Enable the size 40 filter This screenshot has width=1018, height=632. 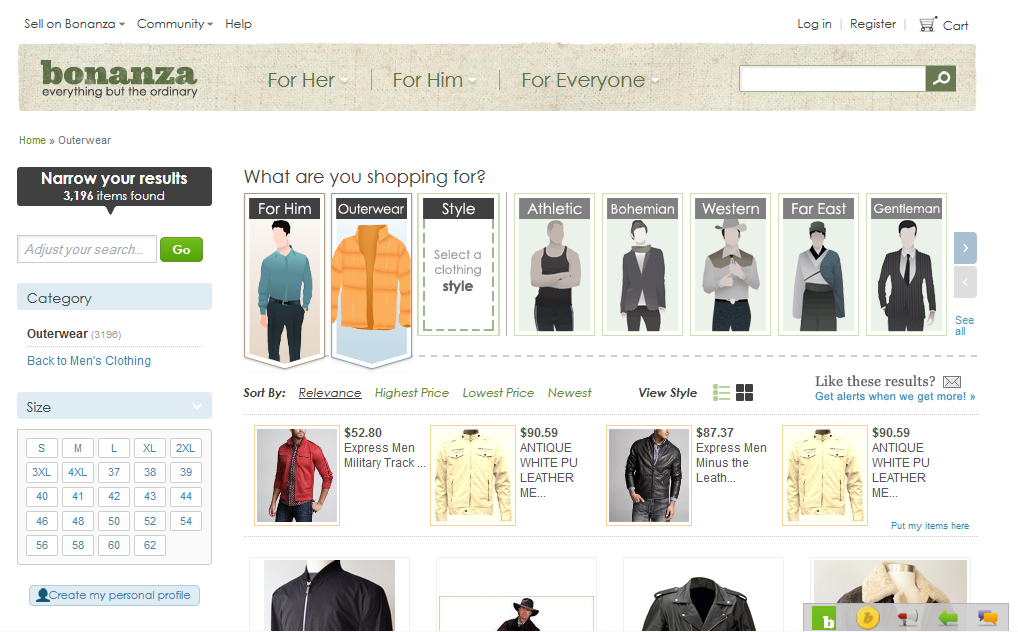point(41,496)
